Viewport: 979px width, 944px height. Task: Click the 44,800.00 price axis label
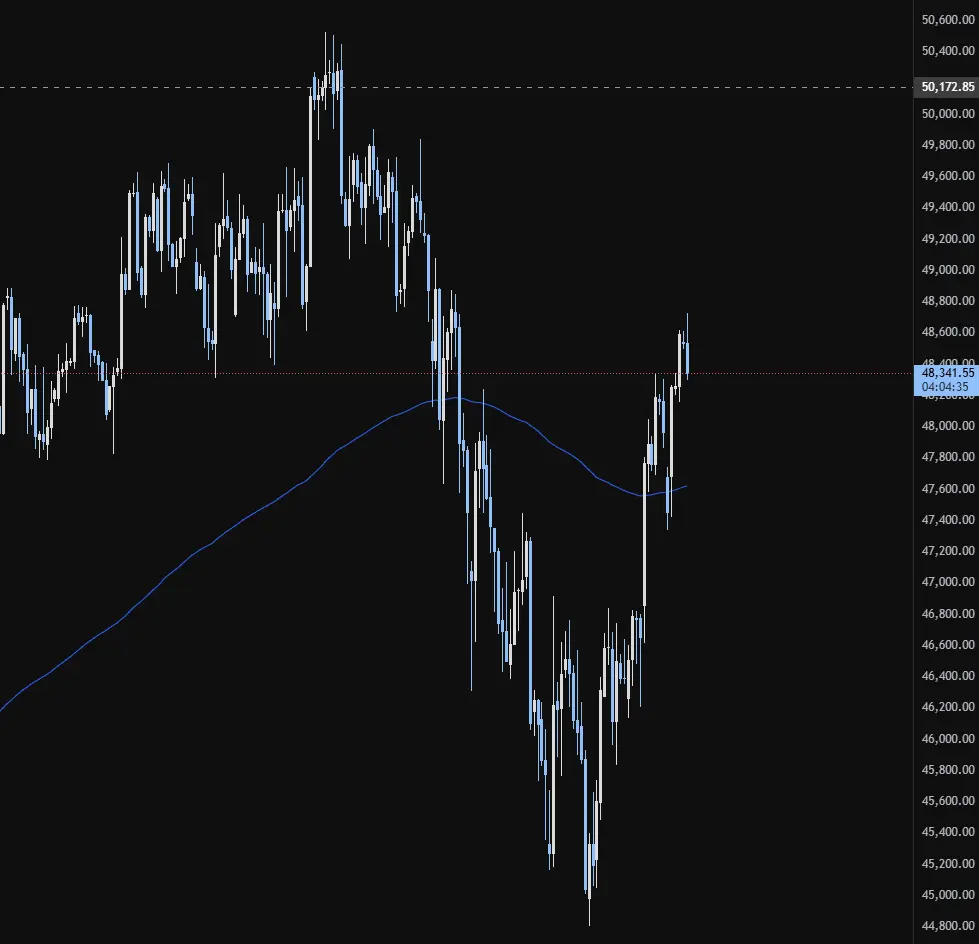click(947, 926)
